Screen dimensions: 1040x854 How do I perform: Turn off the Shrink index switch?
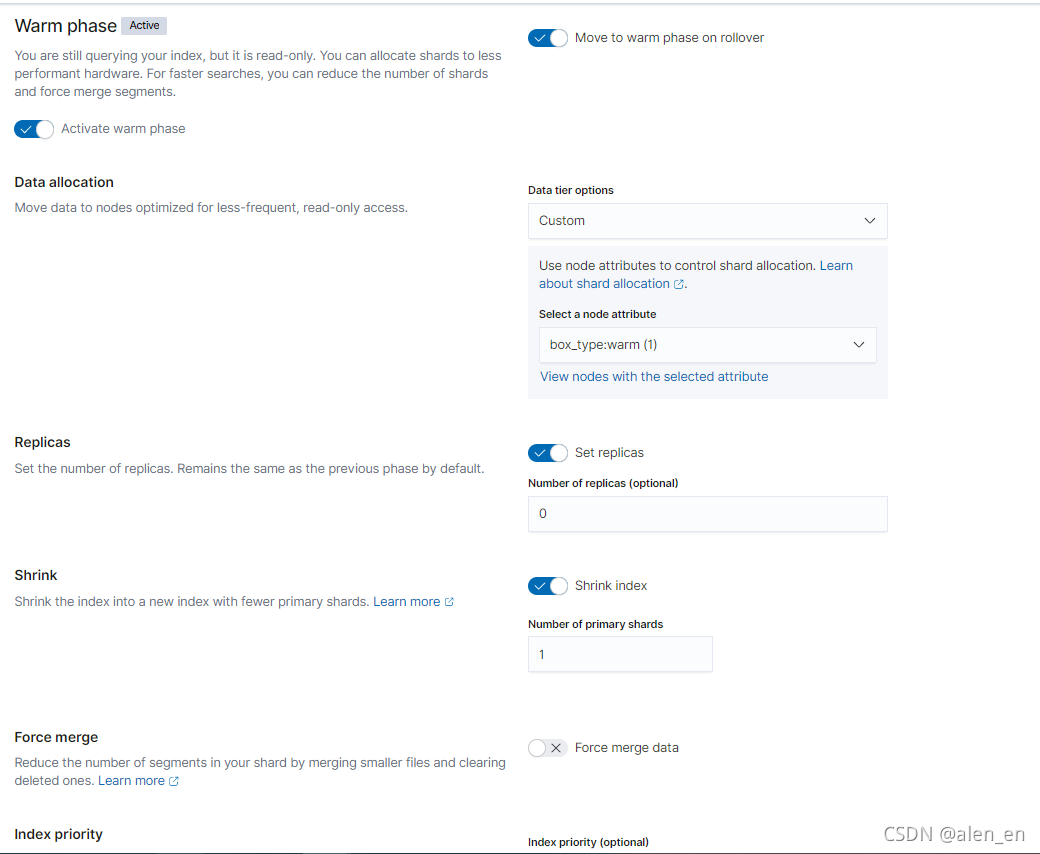tap(547, 586)
